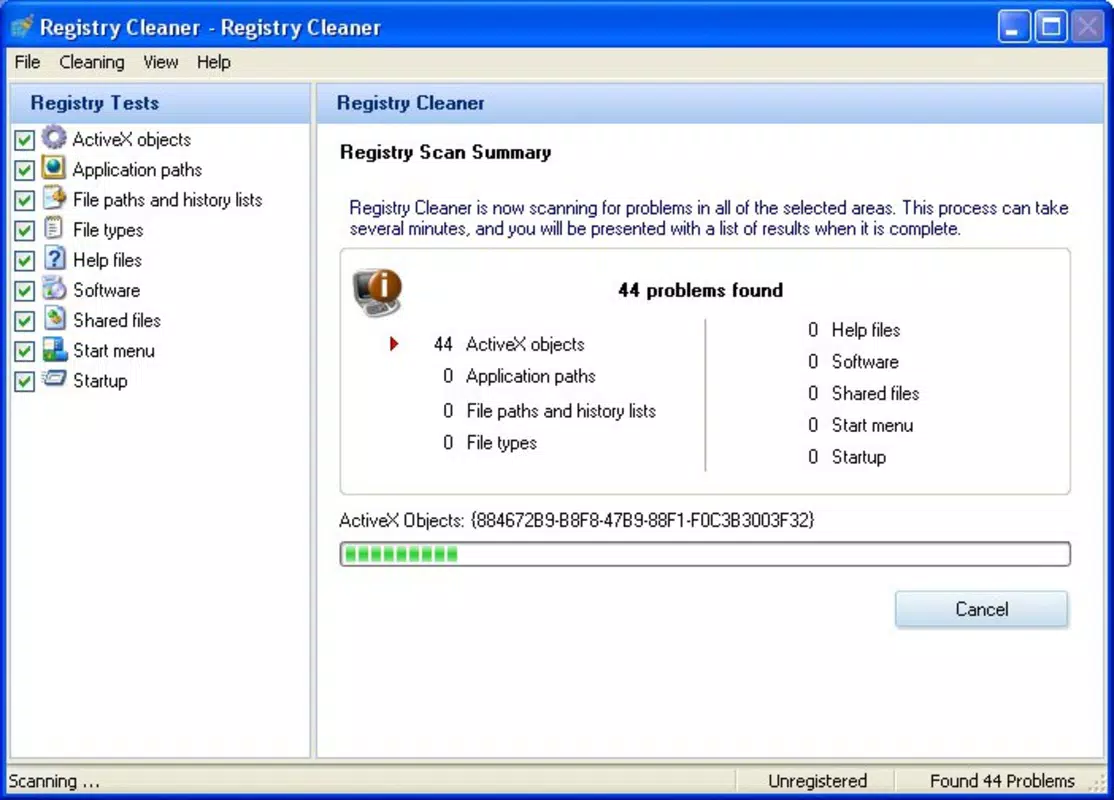The width and height of the screenshot is (1114, 800).
Task: Select ActiveX objects label in test list
Action: point(131,139)
